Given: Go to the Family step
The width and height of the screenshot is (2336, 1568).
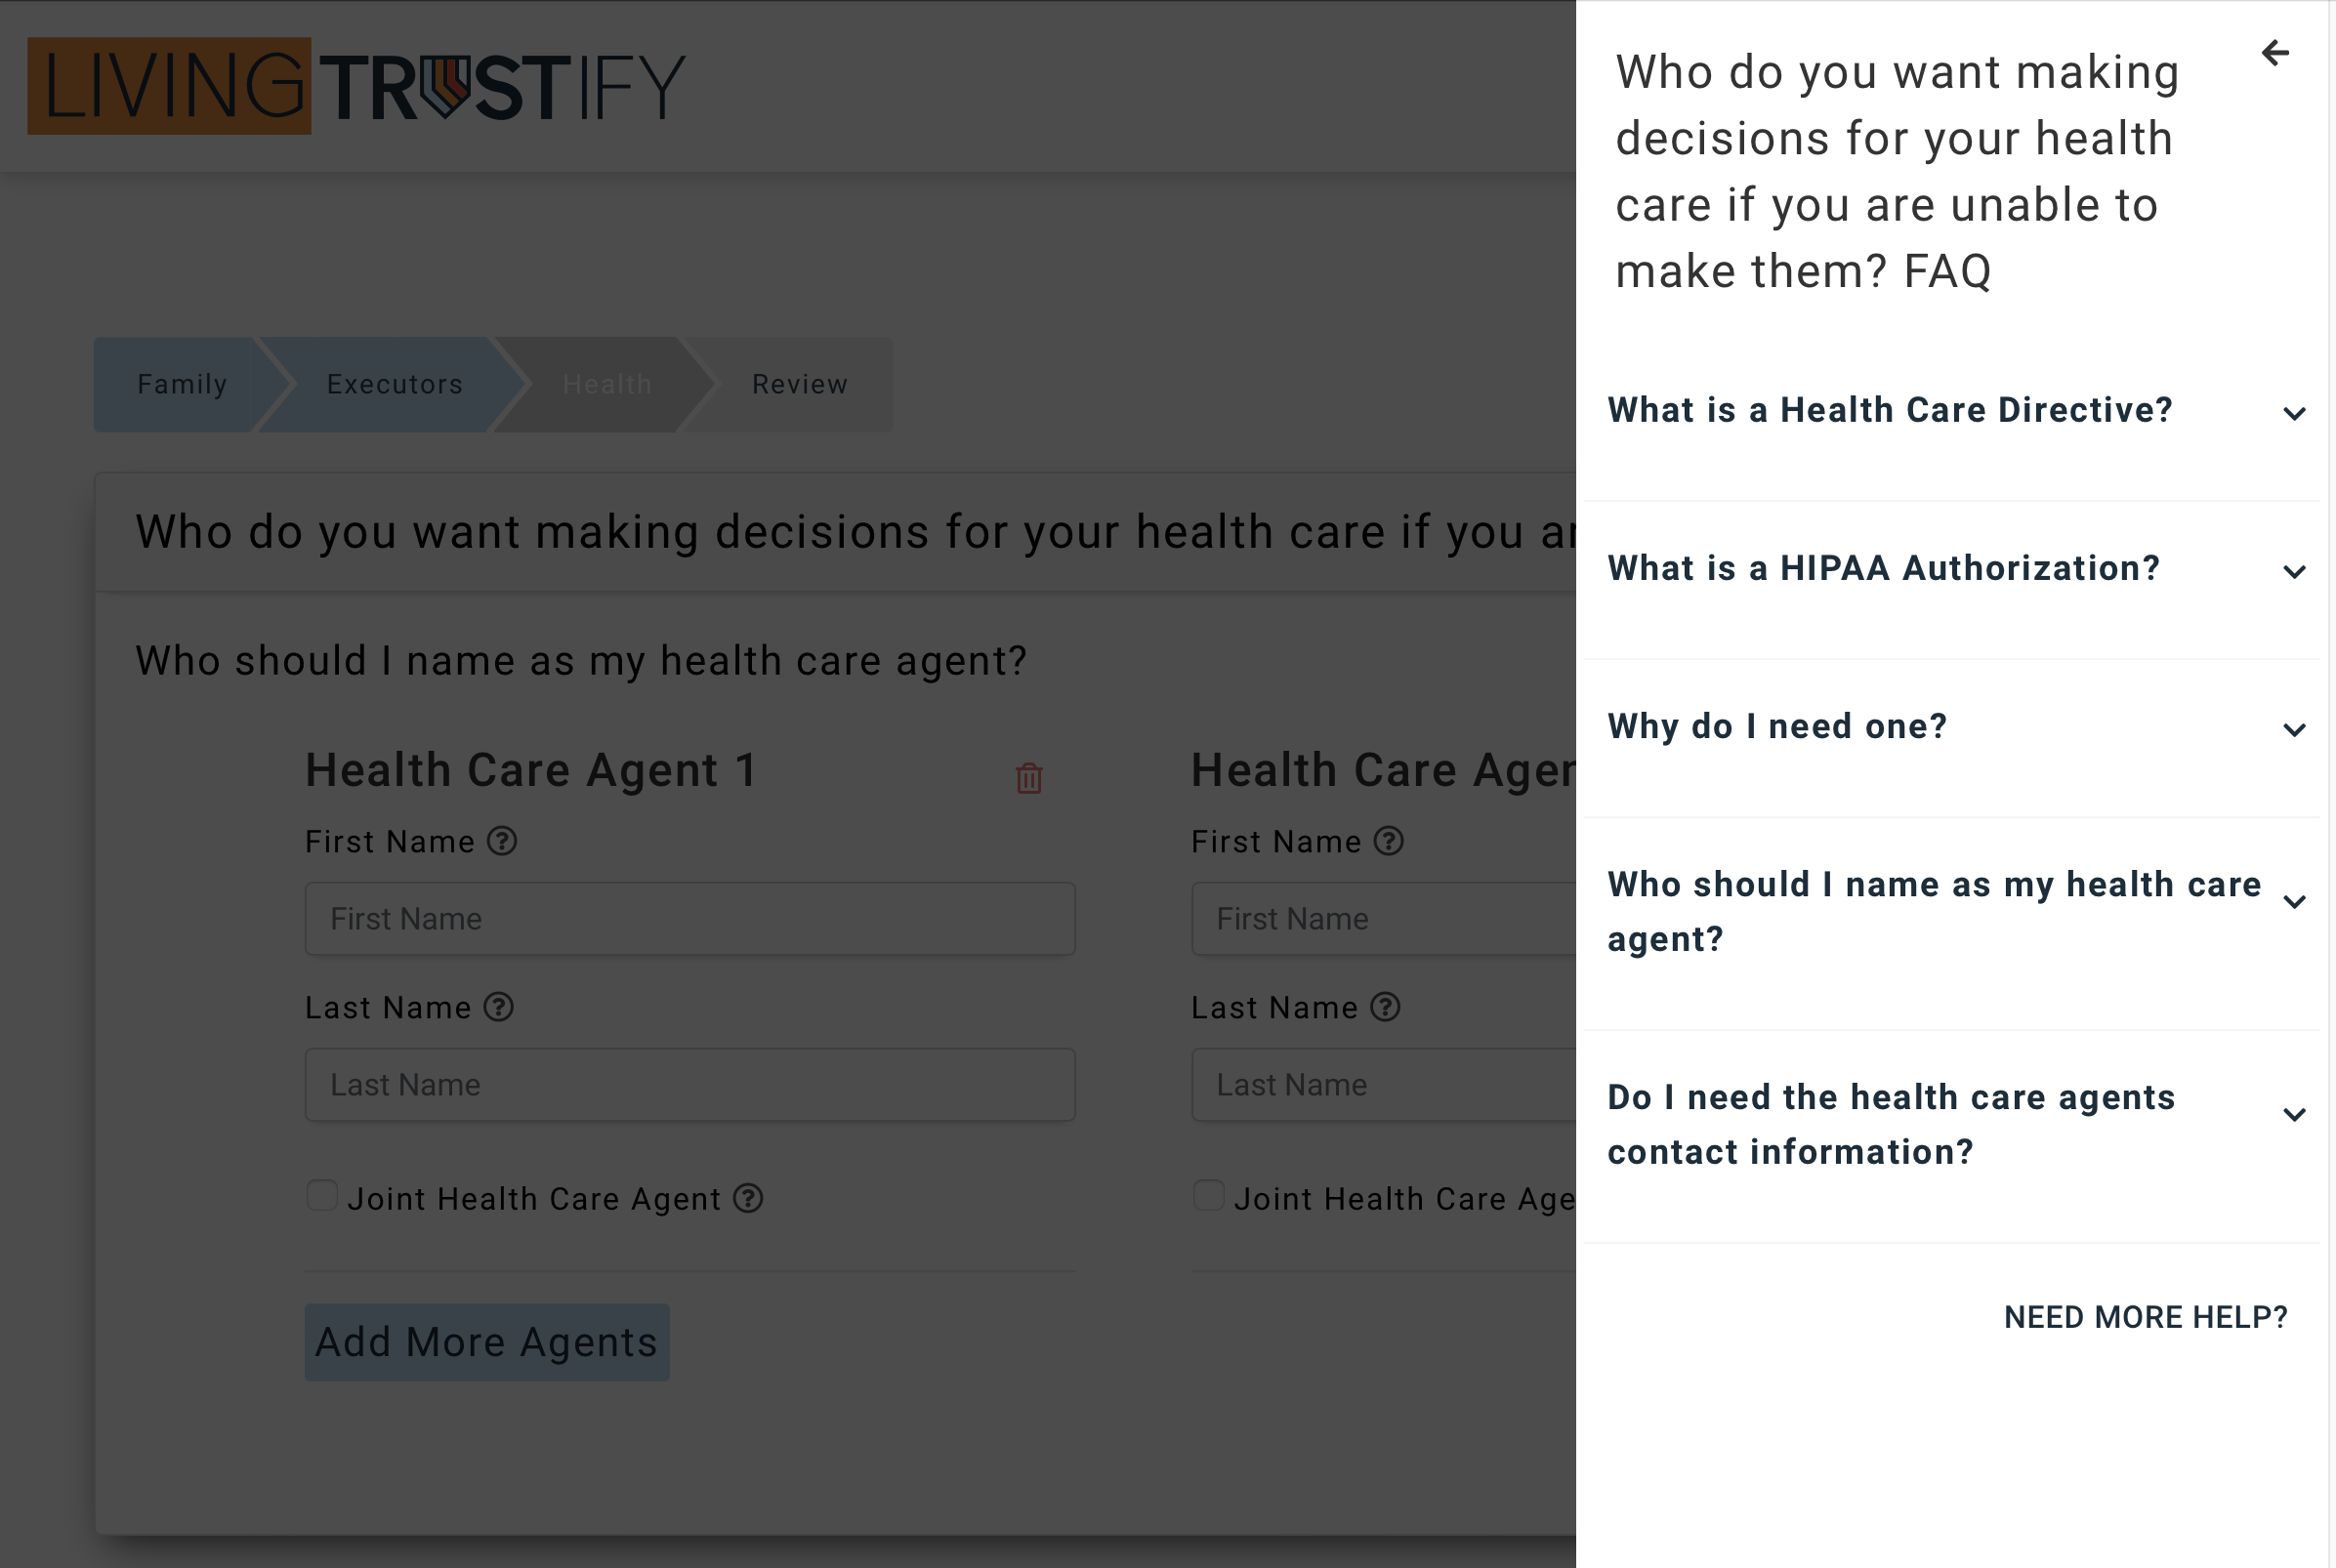Looking at the screenshot, I should coord(181,384).
